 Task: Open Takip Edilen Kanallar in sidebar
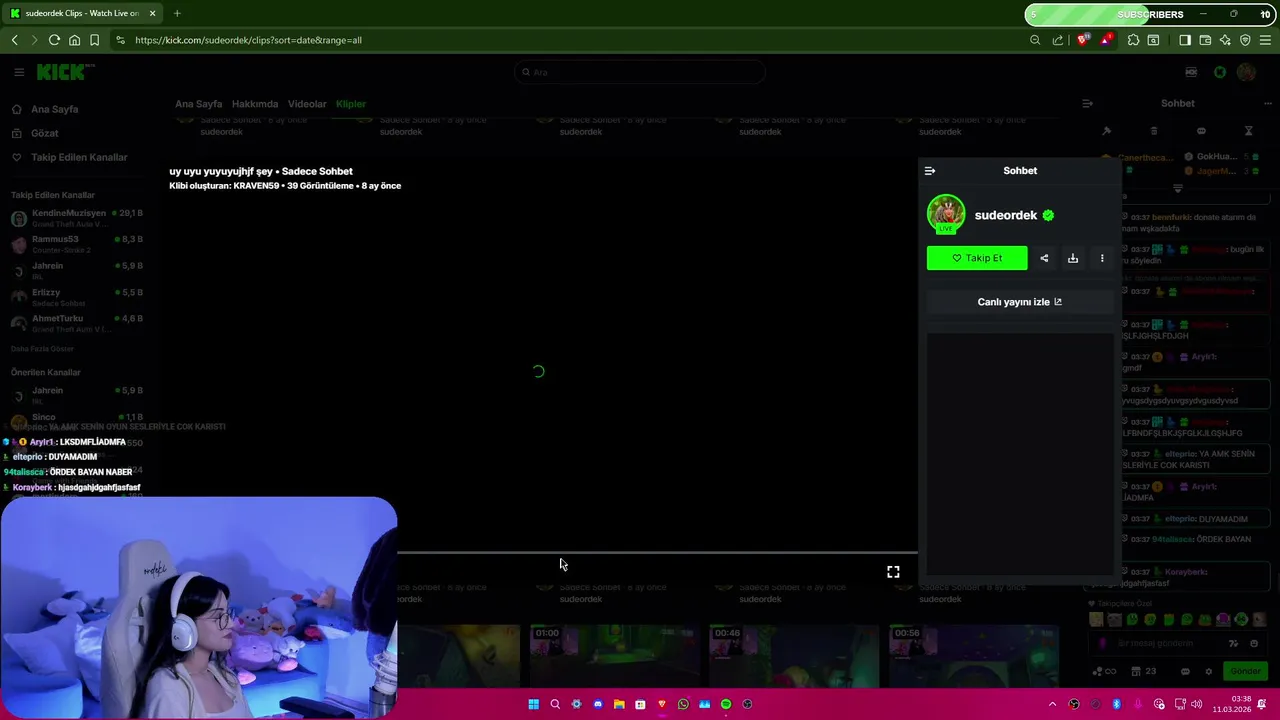coord(79,157)
